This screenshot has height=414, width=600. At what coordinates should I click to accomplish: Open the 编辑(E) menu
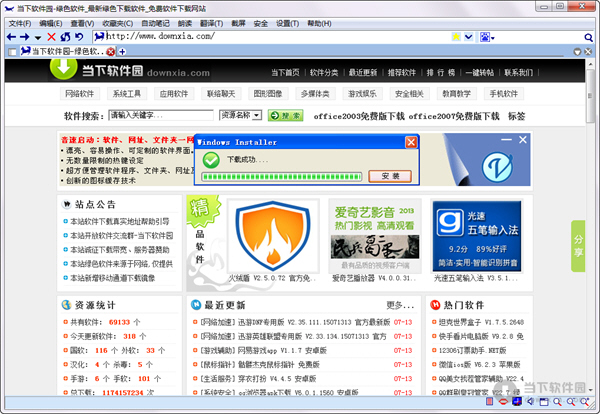(x=51, y=24)
